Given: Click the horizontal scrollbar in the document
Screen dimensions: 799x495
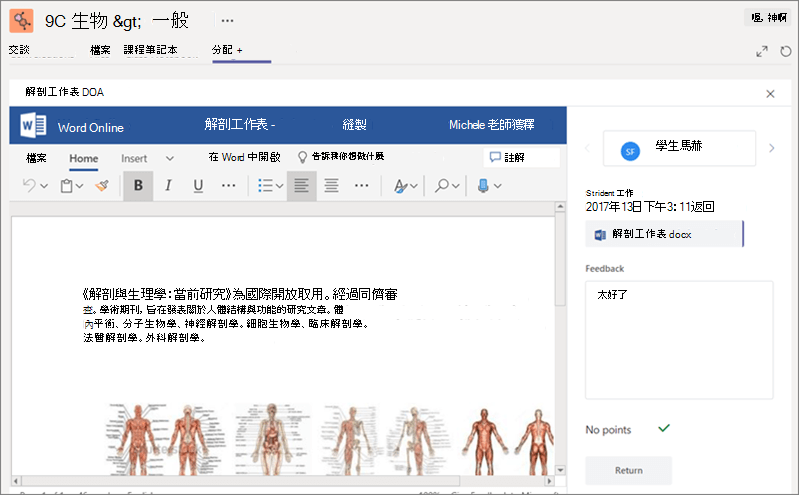Looking at the screenshot, I should coord(241,481).
